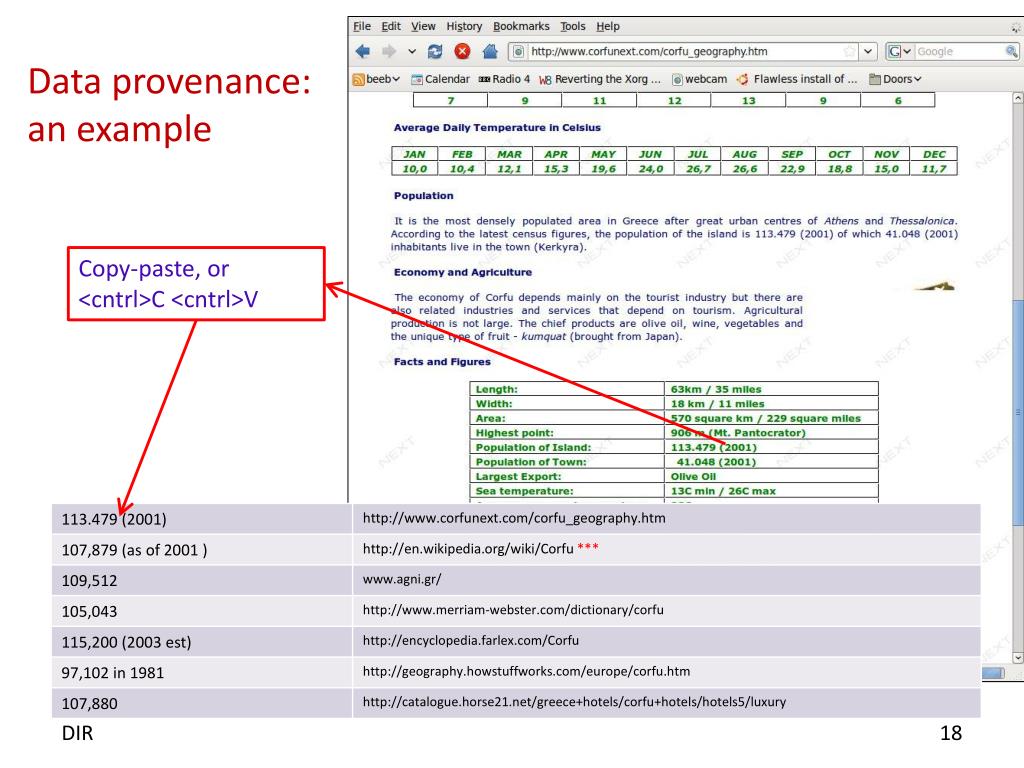The width and height of the screenshot is (1024, 768).
Task: Go to the browser Home page
Action: [x=490, y=51]
